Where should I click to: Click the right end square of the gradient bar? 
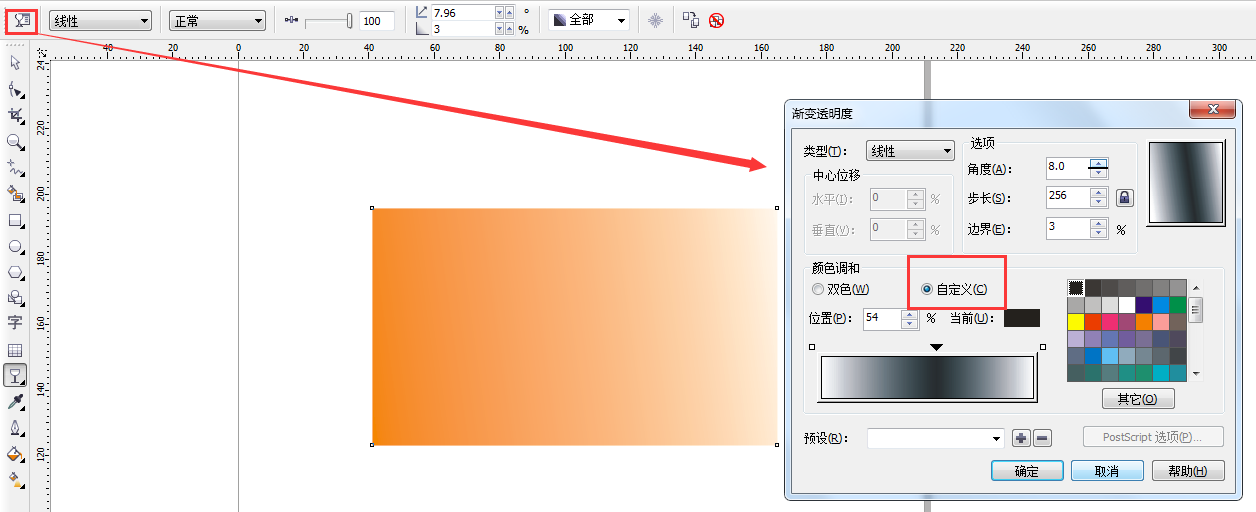pos(1043,347)
